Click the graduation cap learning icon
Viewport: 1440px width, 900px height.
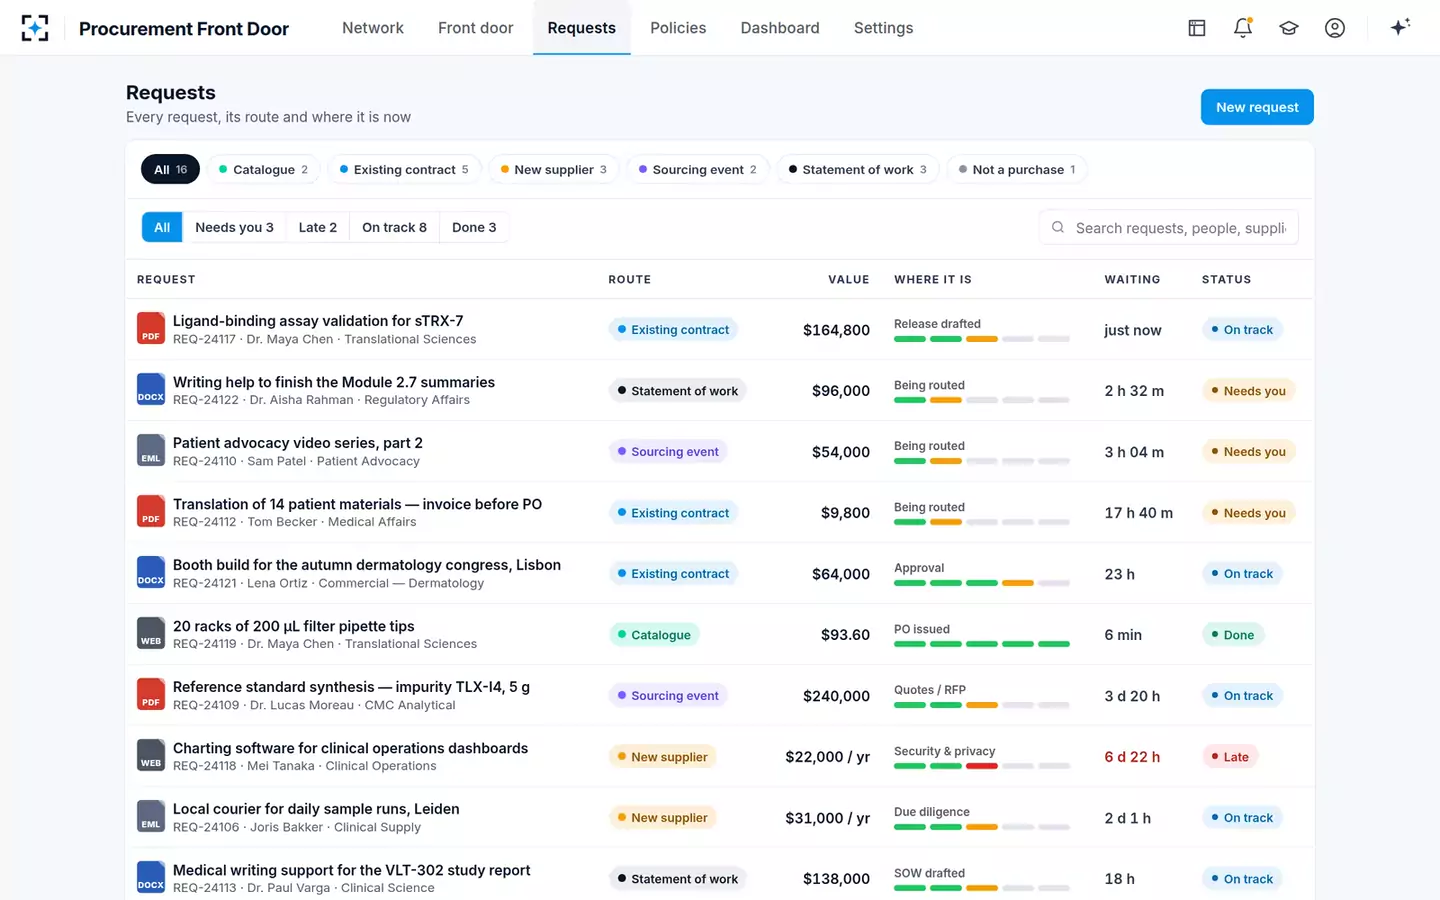coord(1289,28)
